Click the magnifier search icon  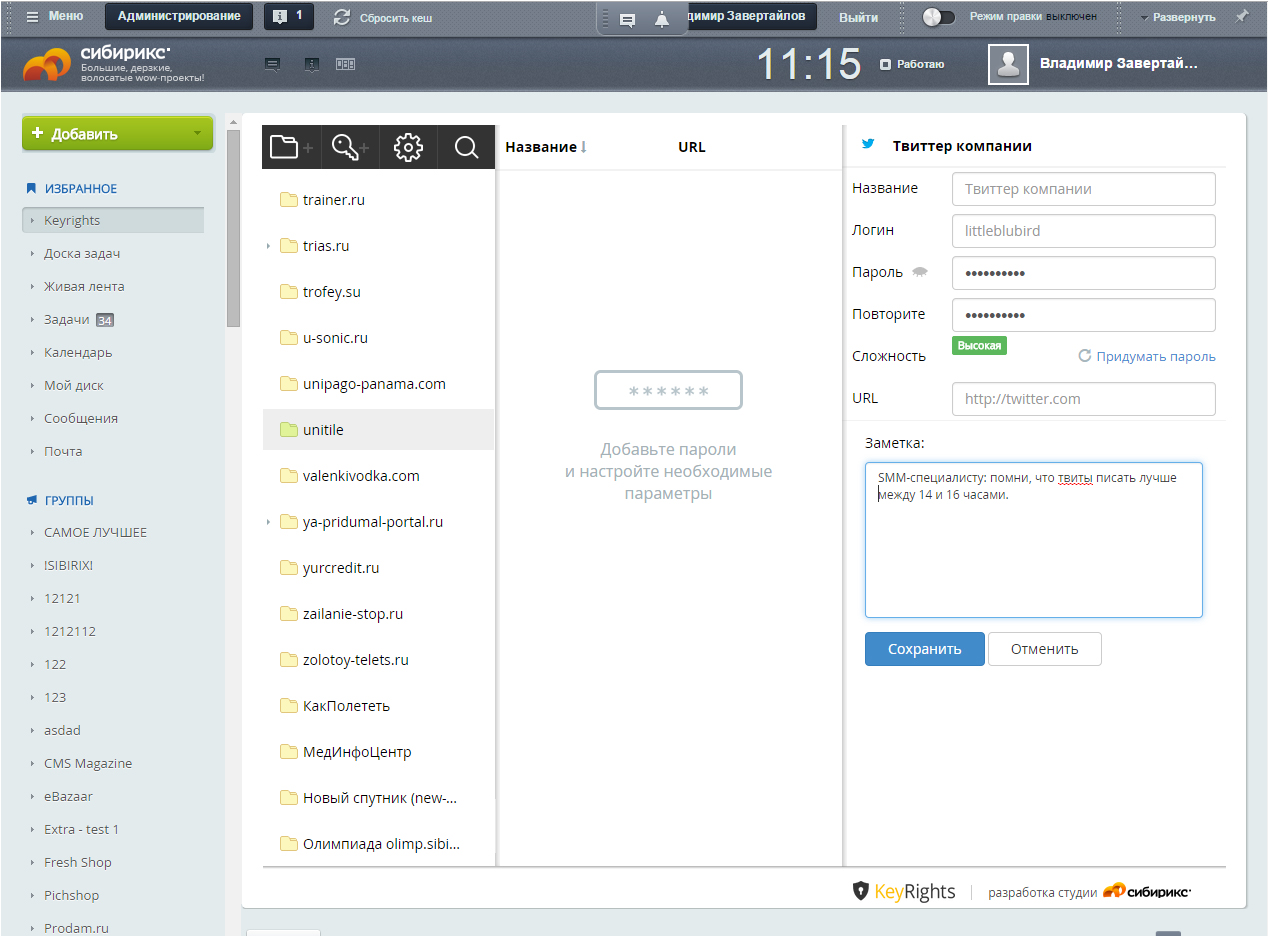pos(466,148)
